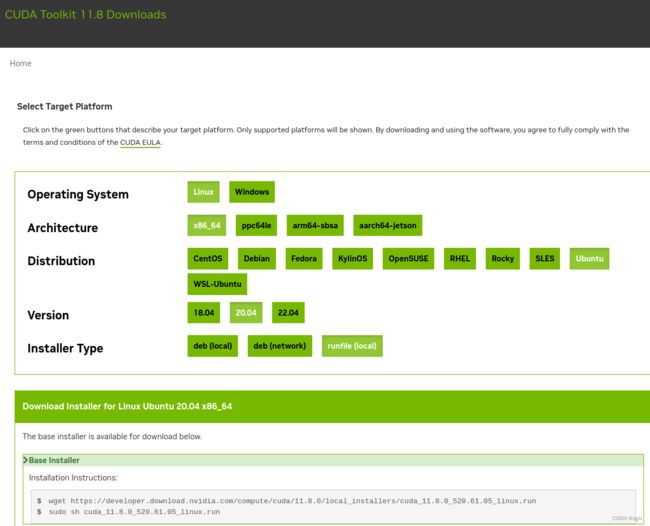Choose ppc64le architecture
650x526 pixels.
(x=256, y=225)
